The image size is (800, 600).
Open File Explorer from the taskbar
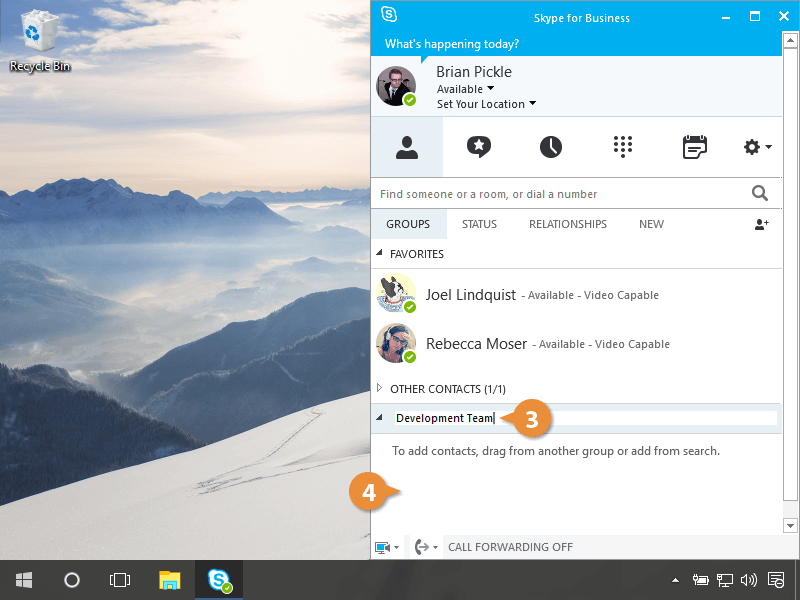170,580
